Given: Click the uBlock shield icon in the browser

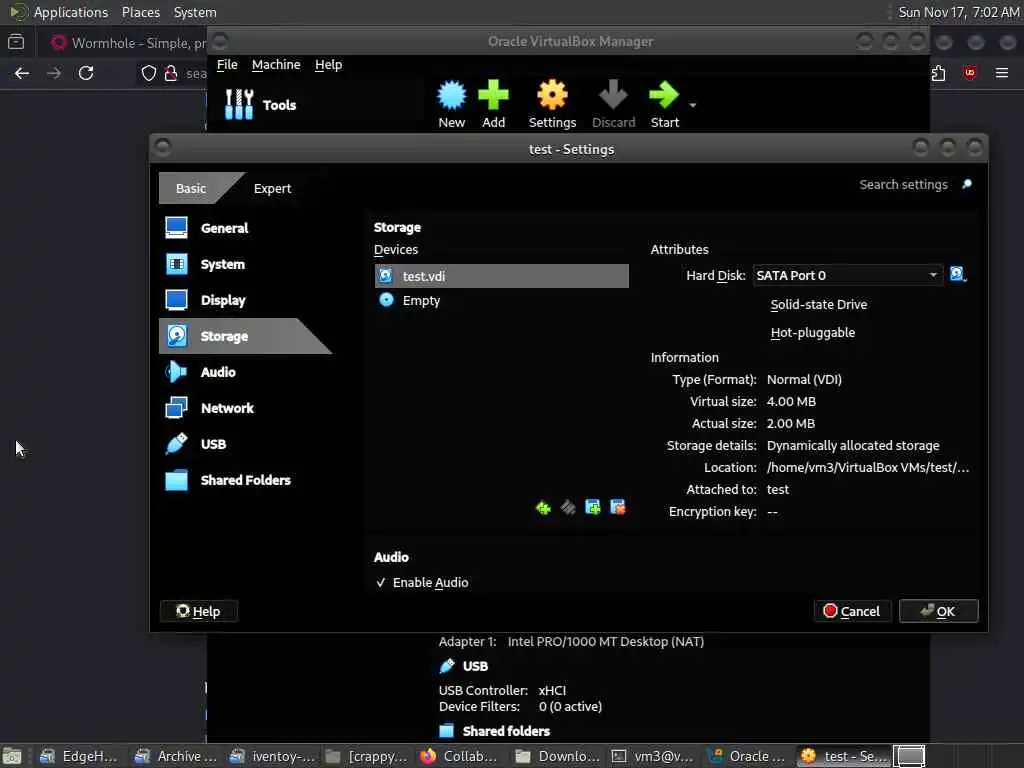Looking at the screenshot, I should [970, 73].
